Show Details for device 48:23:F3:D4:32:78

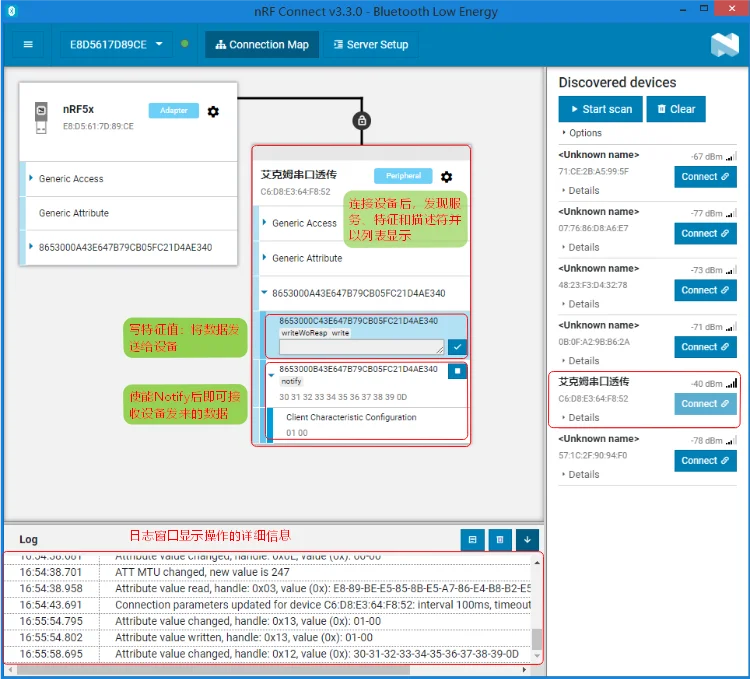[x=580, y=304]
